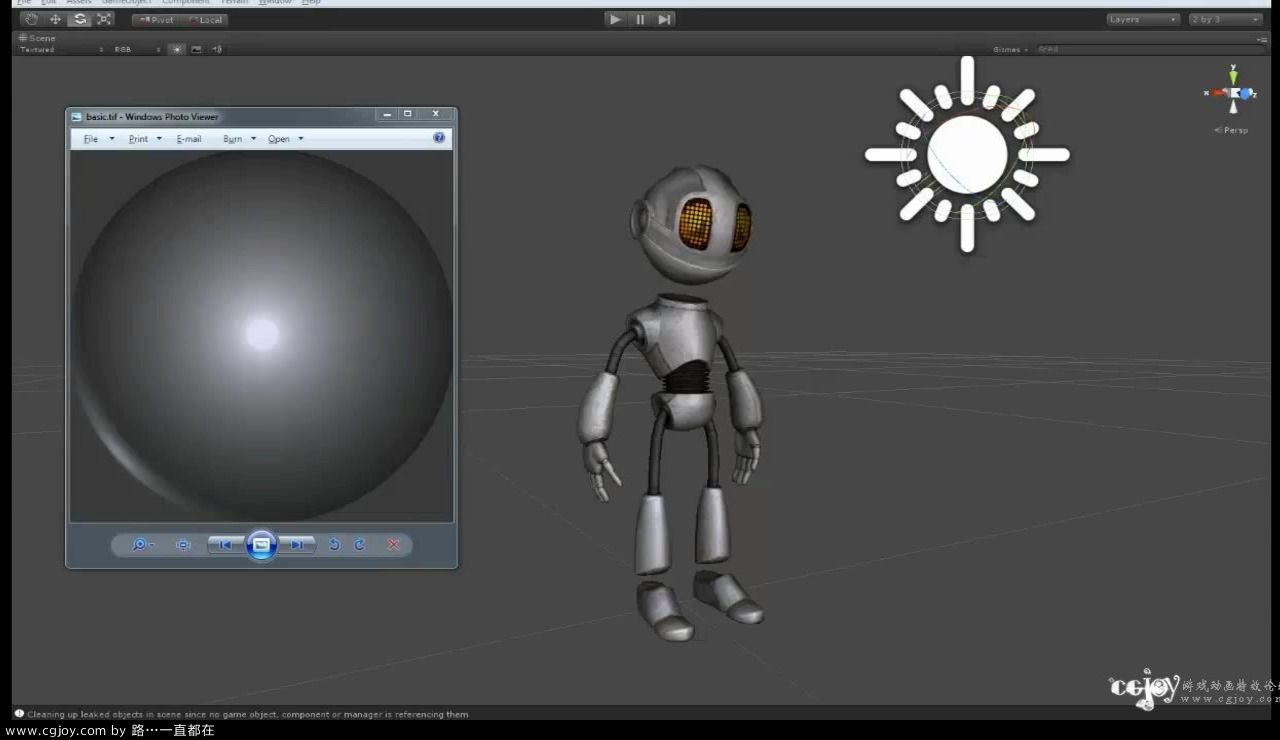
Task: Toggle scene overlay image icon
Action: [x=196, y=49]
